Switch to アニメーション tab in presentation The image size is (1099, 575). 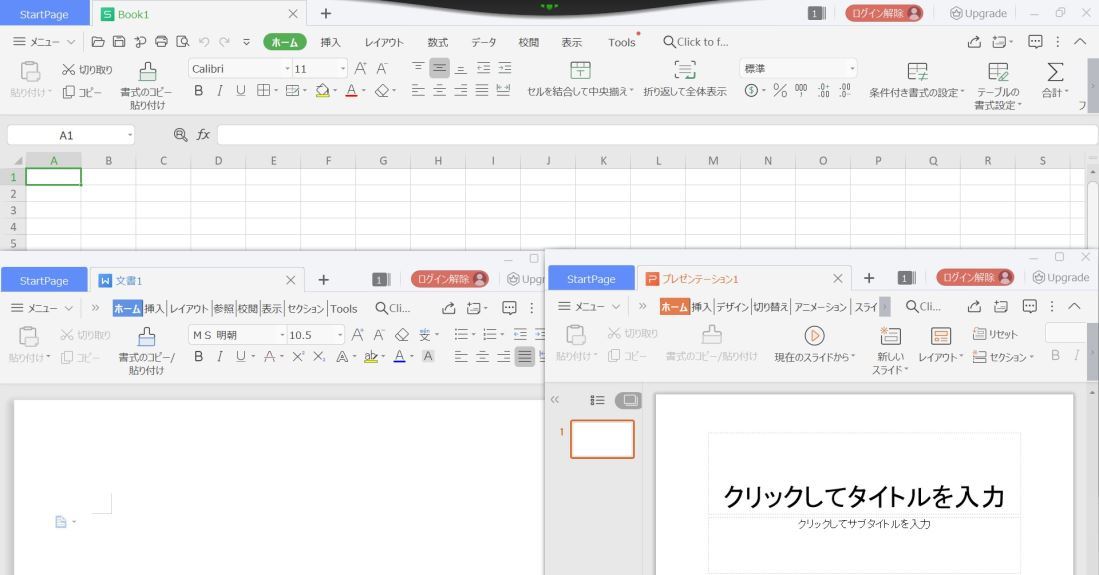click(x=820, y=307)
